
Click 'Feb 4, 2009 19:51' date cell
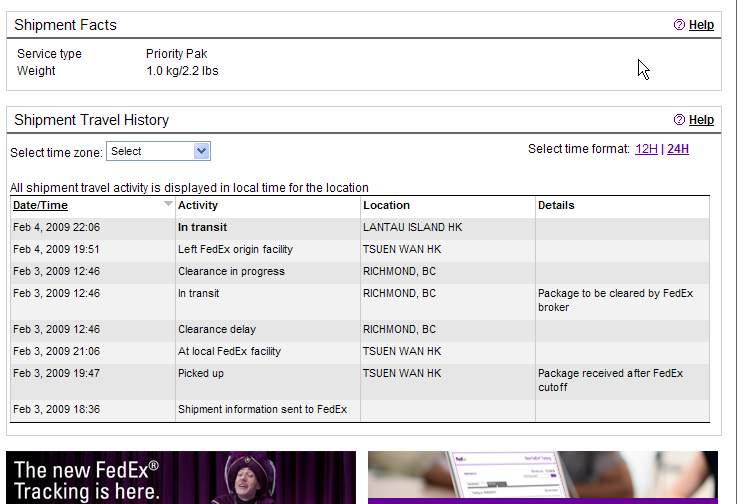(x=56, y=249)
